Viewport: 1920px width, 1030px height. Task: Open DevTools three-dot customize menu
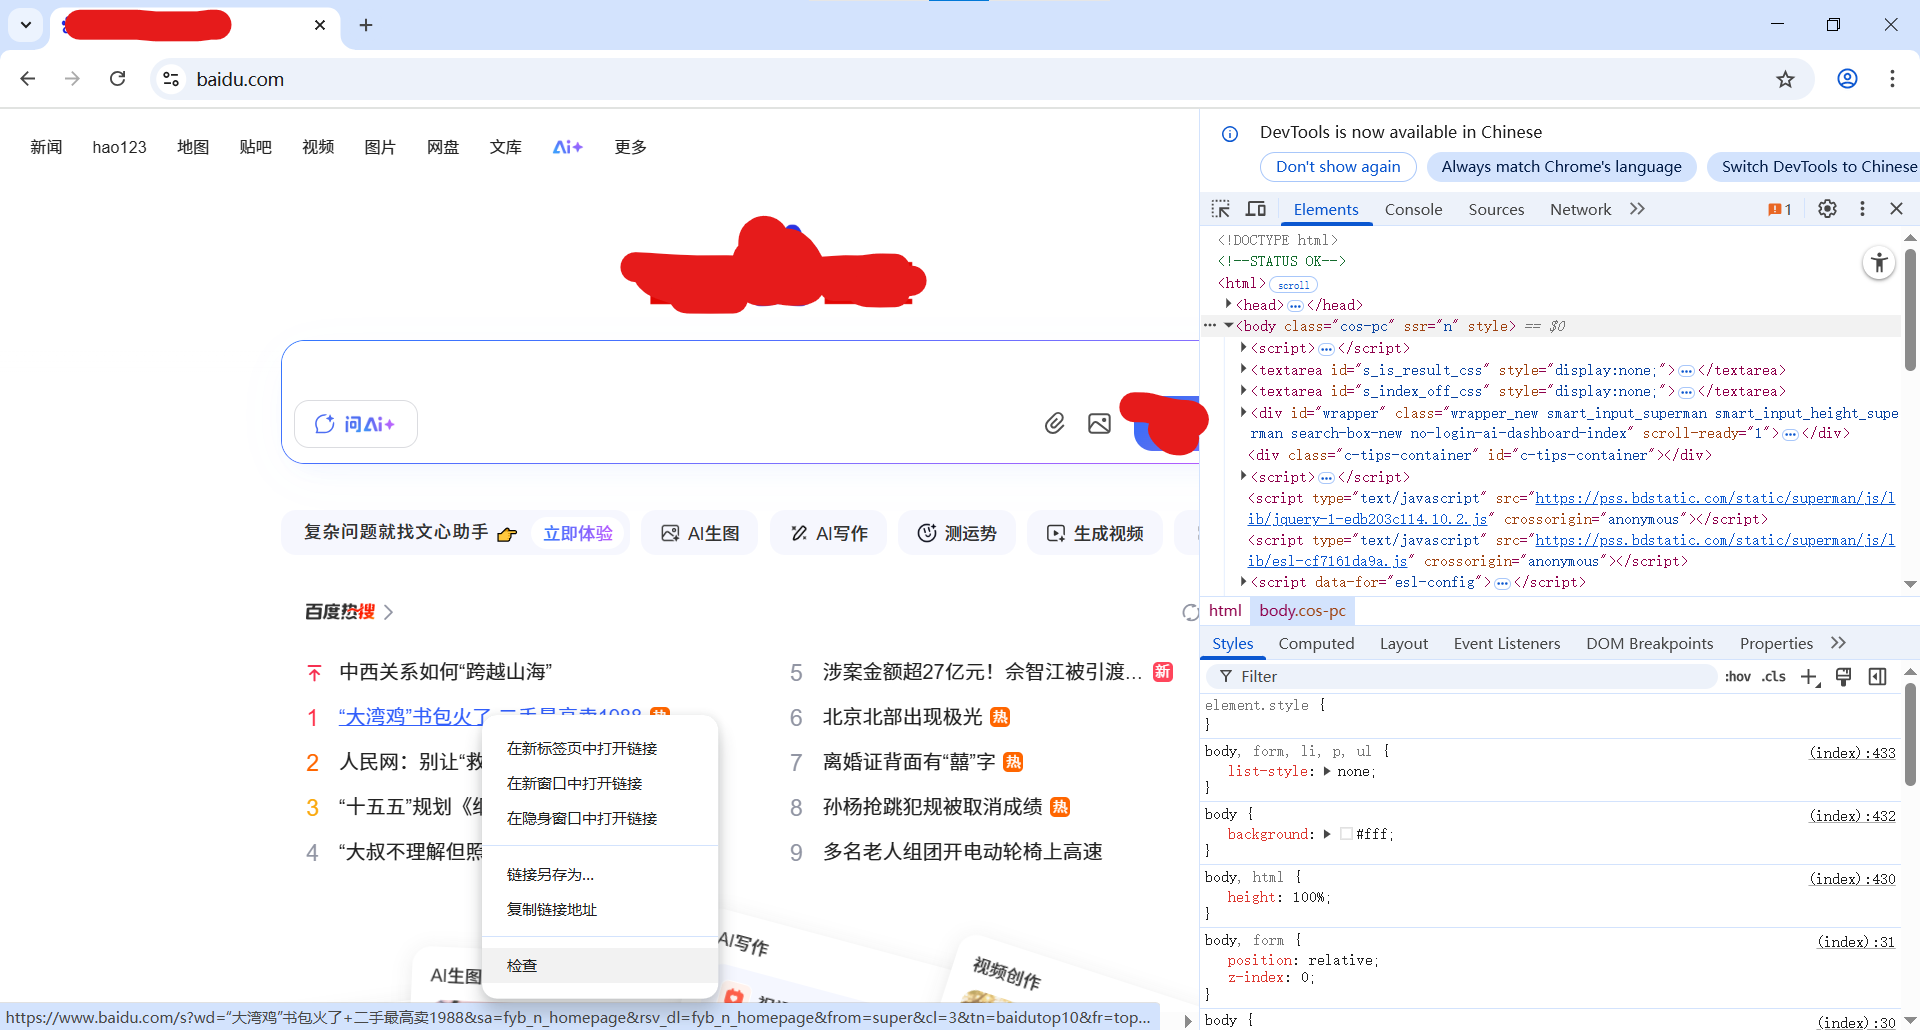[x=1861, y=209]
